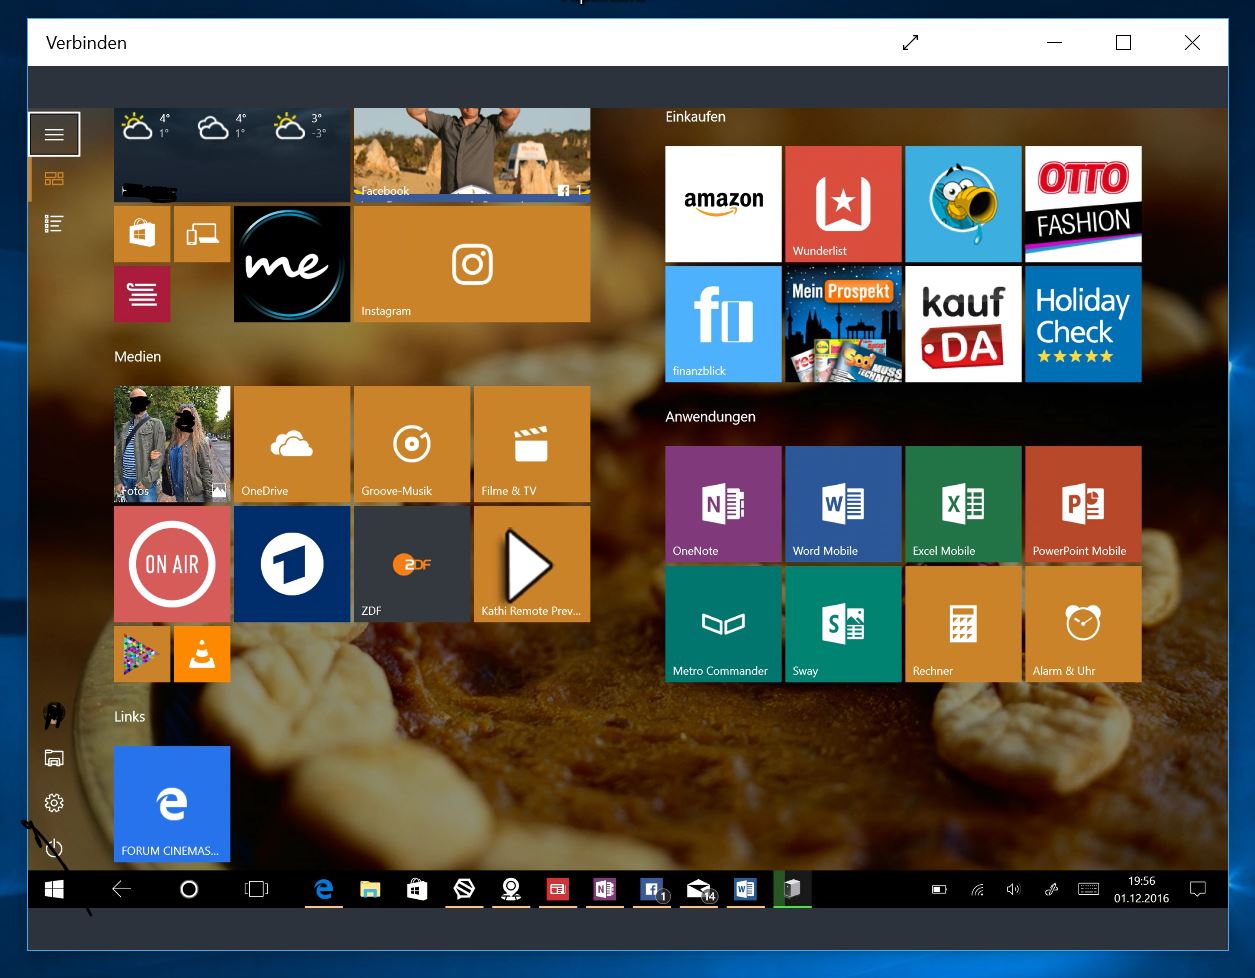The image size is (1255, 978).
Task: Open the Mein Prospekt tile
Action: point(843,324)
